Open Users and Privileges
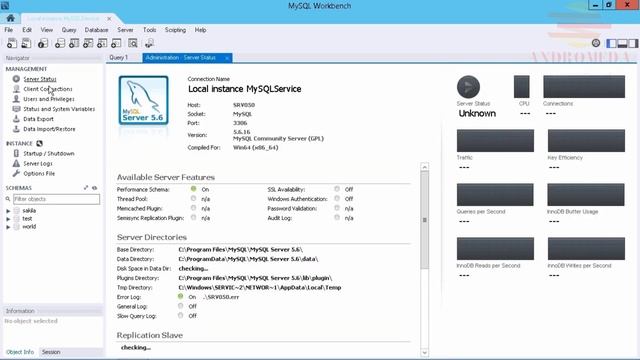The image size is (640, 360). [x=49, y=99]
